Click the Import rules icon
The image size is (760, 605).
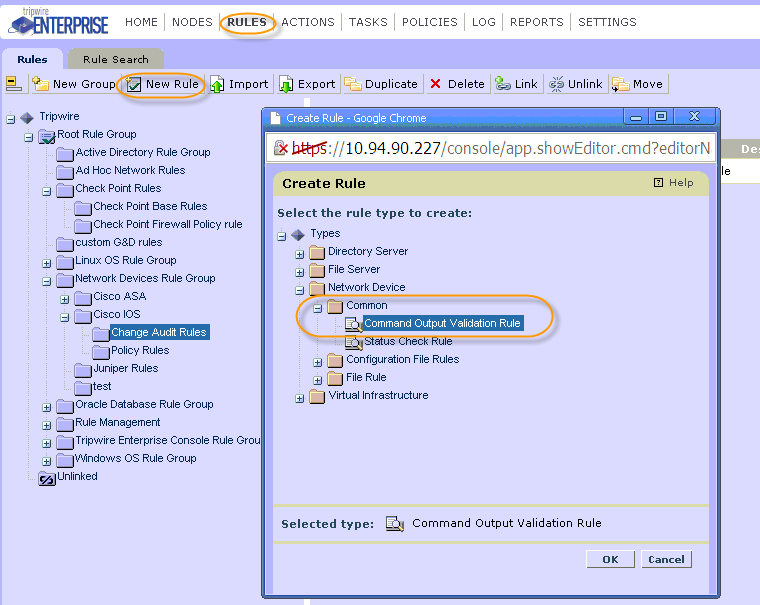(217, 85)
